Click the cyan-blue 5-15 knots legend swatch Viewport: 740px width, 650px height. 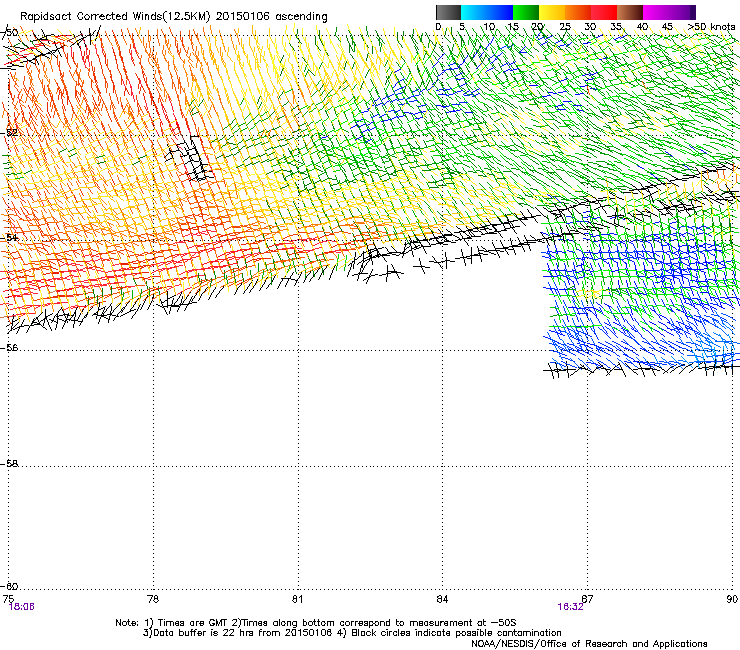tap(487, 12)
